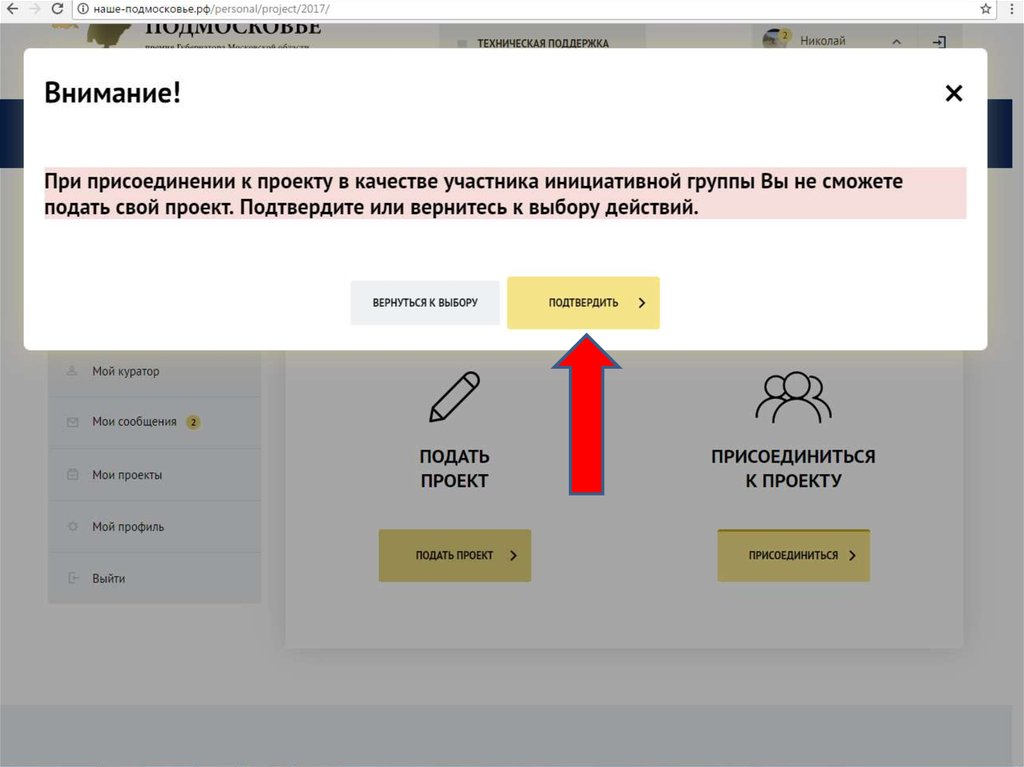Click the logout icon in the header
The image size is (1024, 767).
point(939,42)
